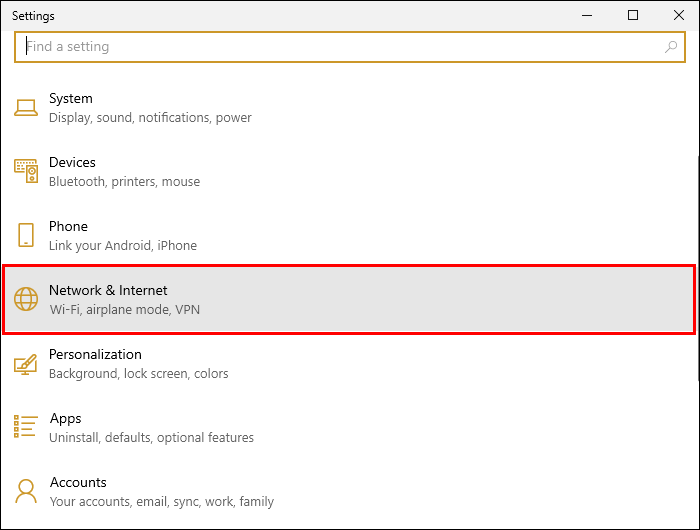Click the magnifier icon in the search box
700x530 pixels.
click(671, 47)
